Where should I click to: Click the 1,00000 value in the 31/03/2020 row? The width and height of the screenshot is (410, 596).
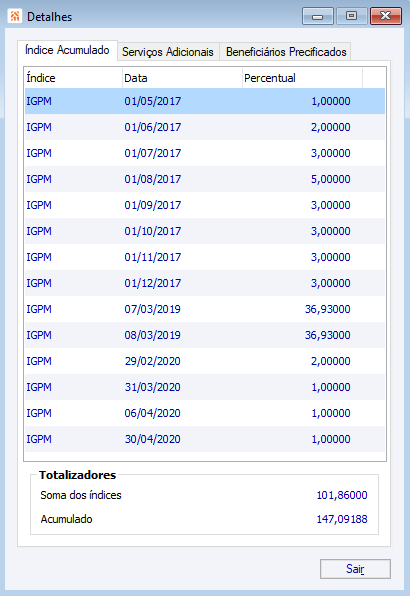331,387
